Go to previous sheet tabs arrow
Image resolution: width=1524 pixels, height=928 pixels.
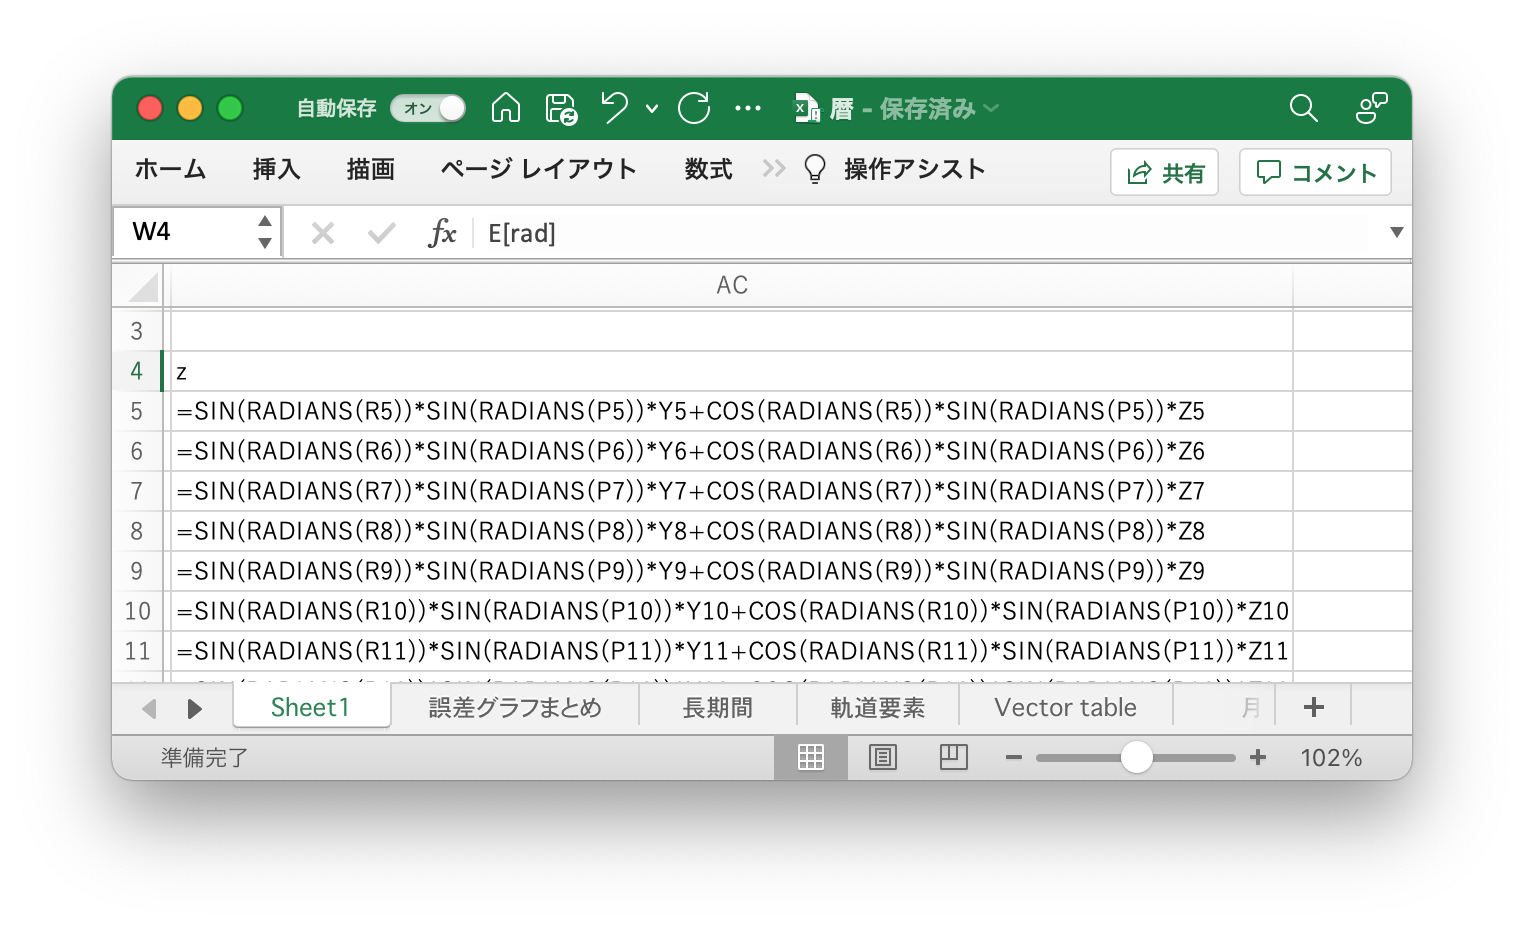click(x=150, y=708)
